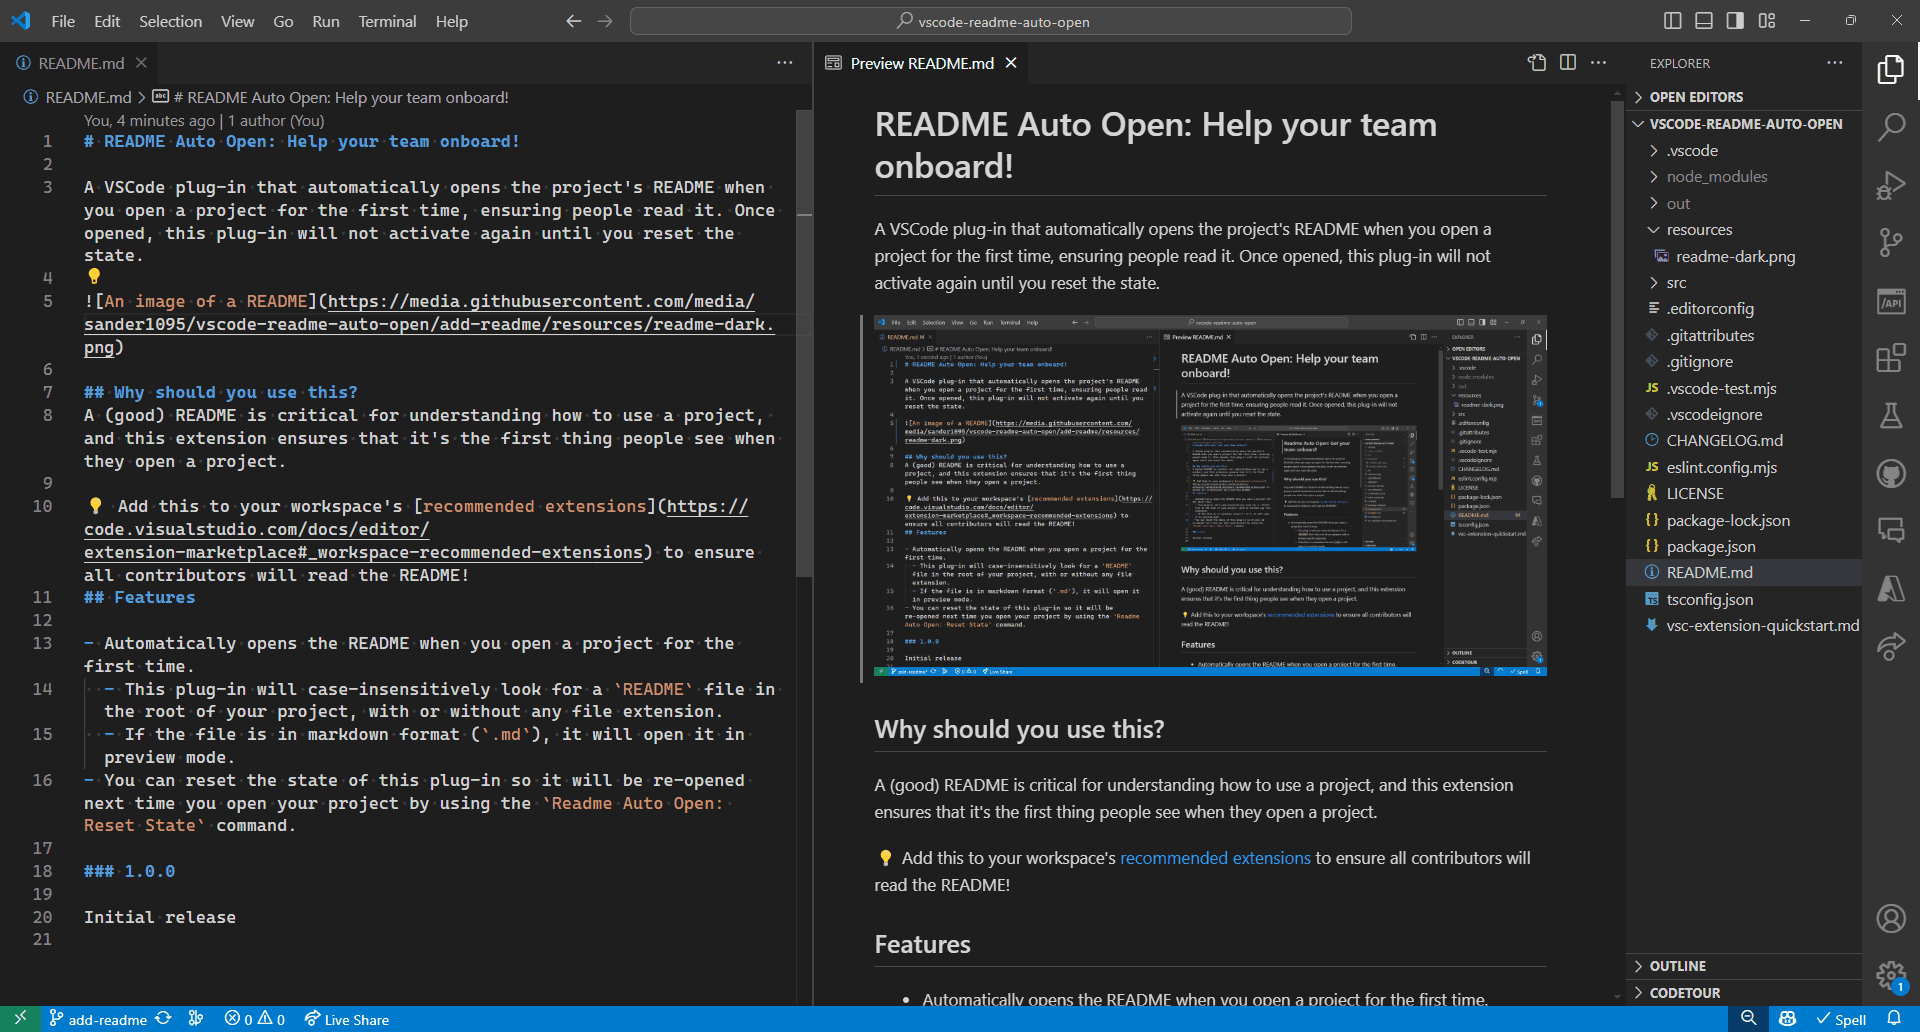
Task: Open the GitHub view in activity bar
Action: point(1890,473)
